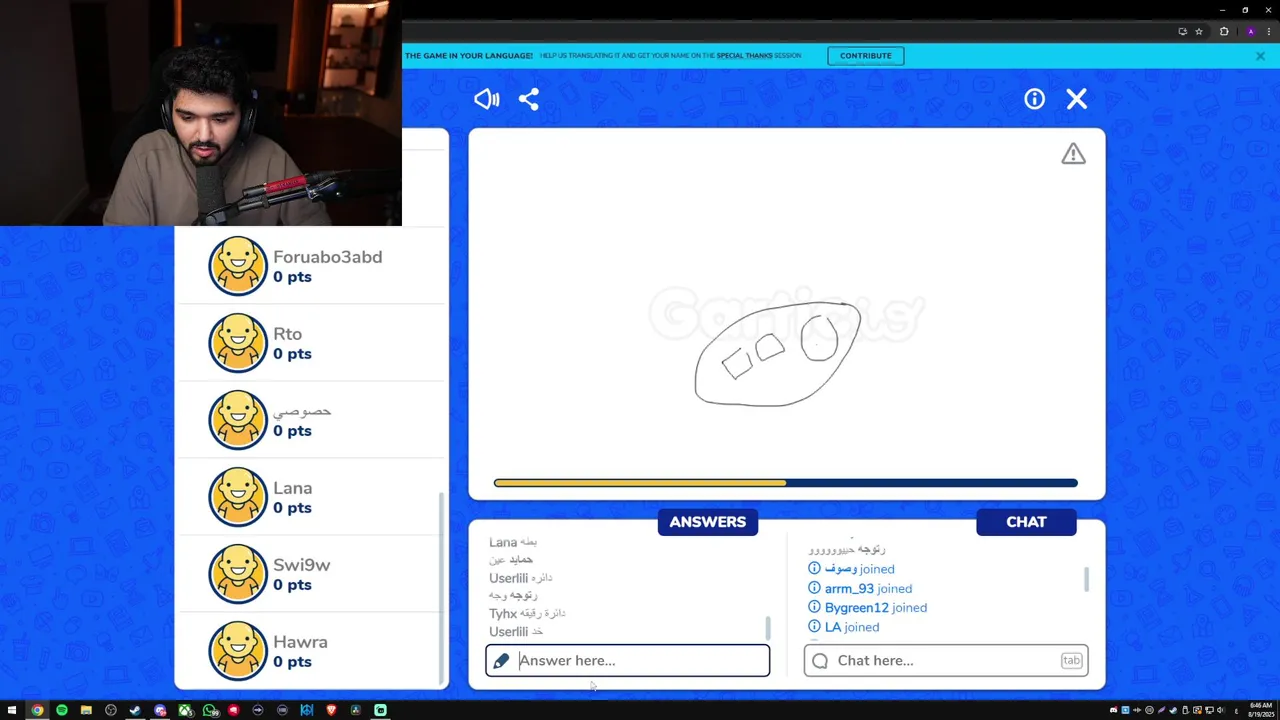Screen dimensions: 1280x720
Task: Click the chat bubble icon in chat box
Action: point(820,660)
